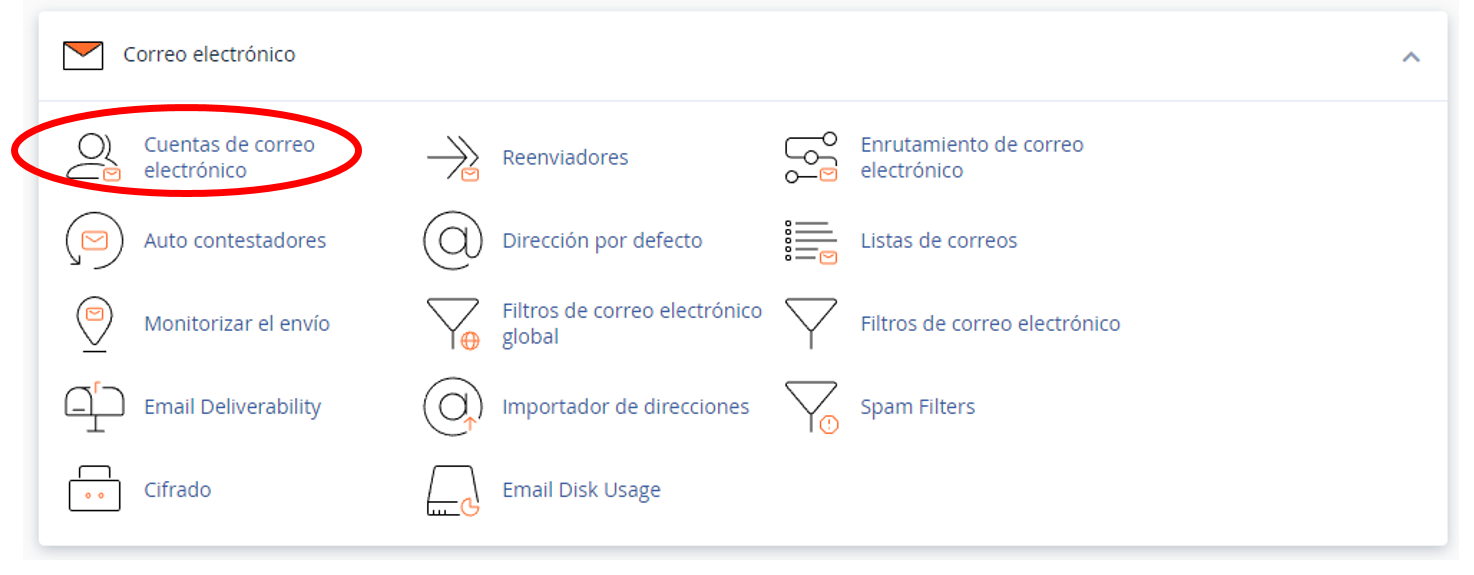
Task: Open the Cifrado lock icon
Action: tap(94, 490)
